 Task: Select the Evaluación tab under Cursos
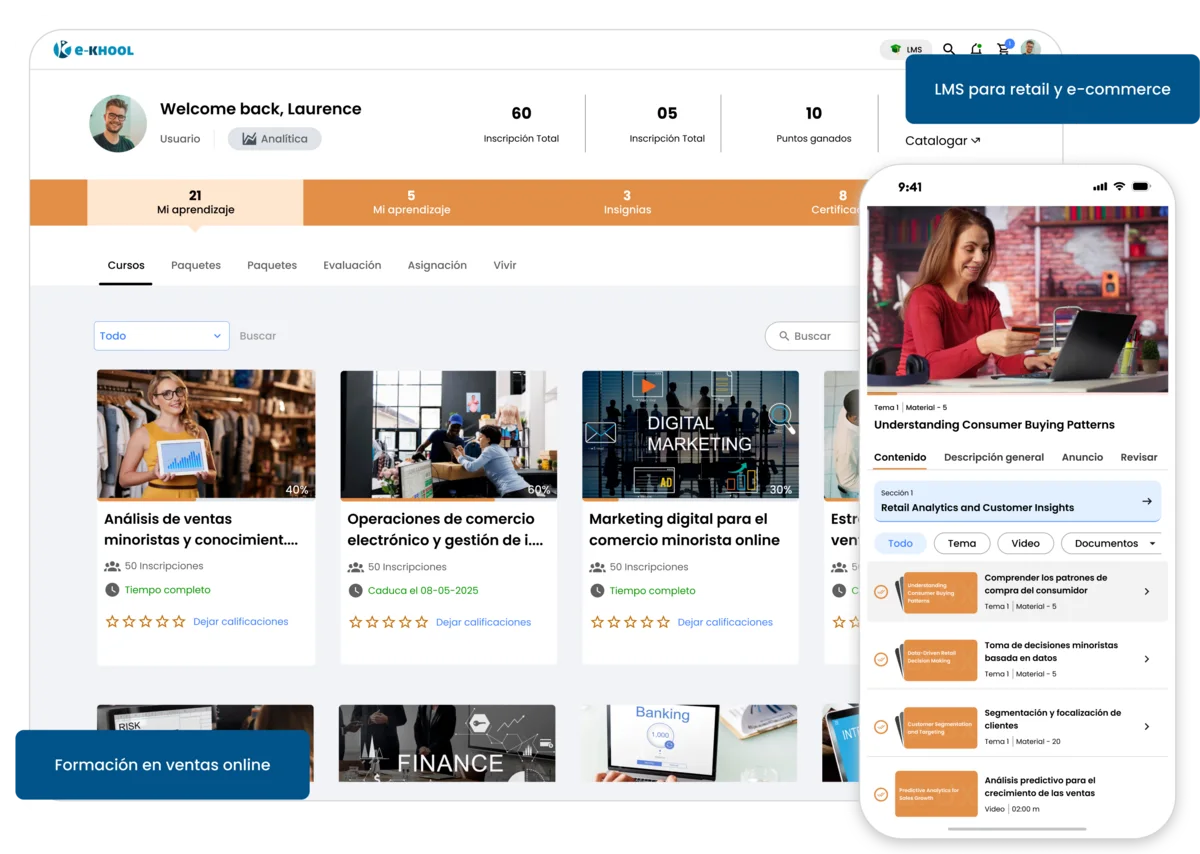[x=352, y=265]
